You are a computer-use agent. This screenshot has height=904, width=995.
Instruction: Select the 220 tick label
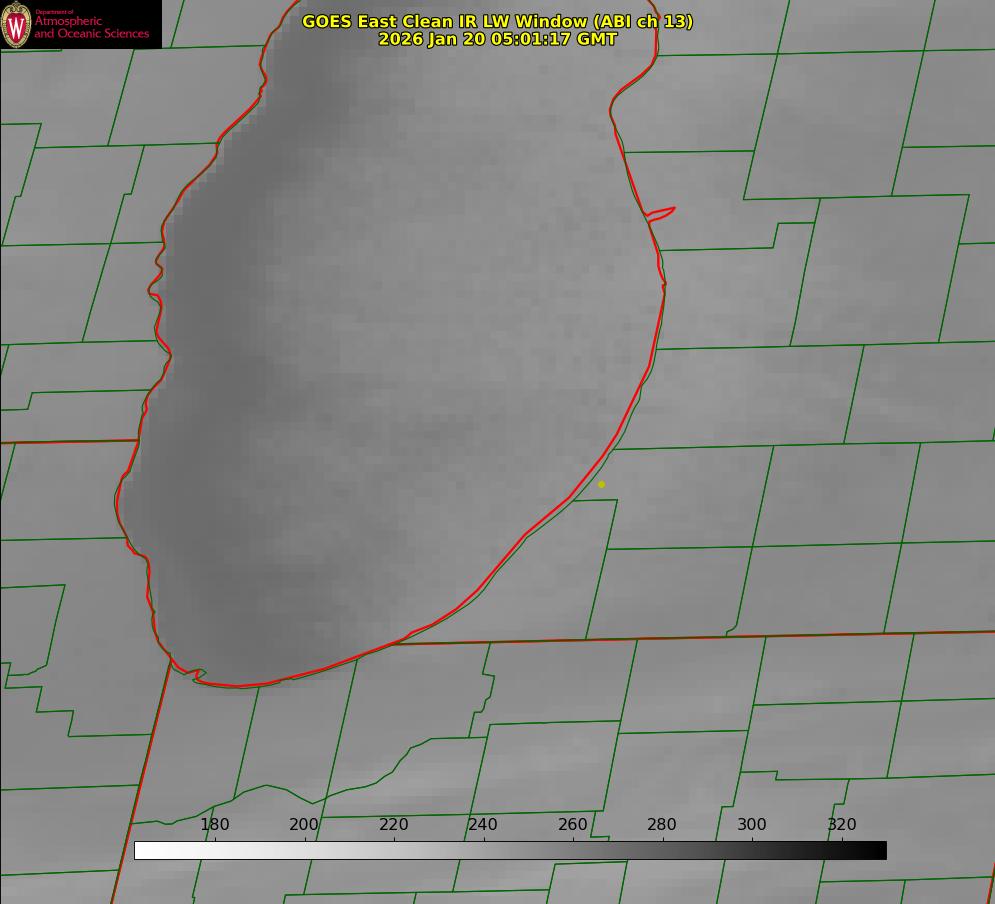[394, 824]
